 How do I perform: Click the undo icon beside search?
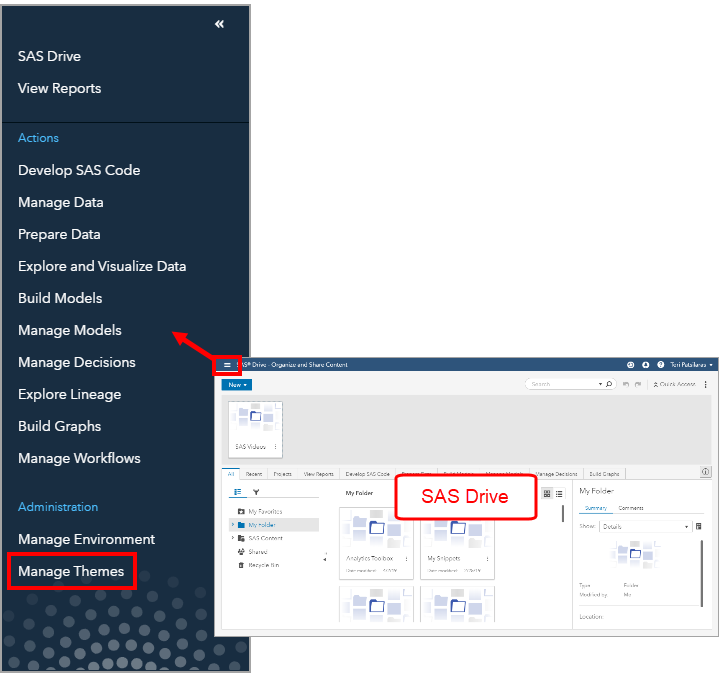point(625,384)
